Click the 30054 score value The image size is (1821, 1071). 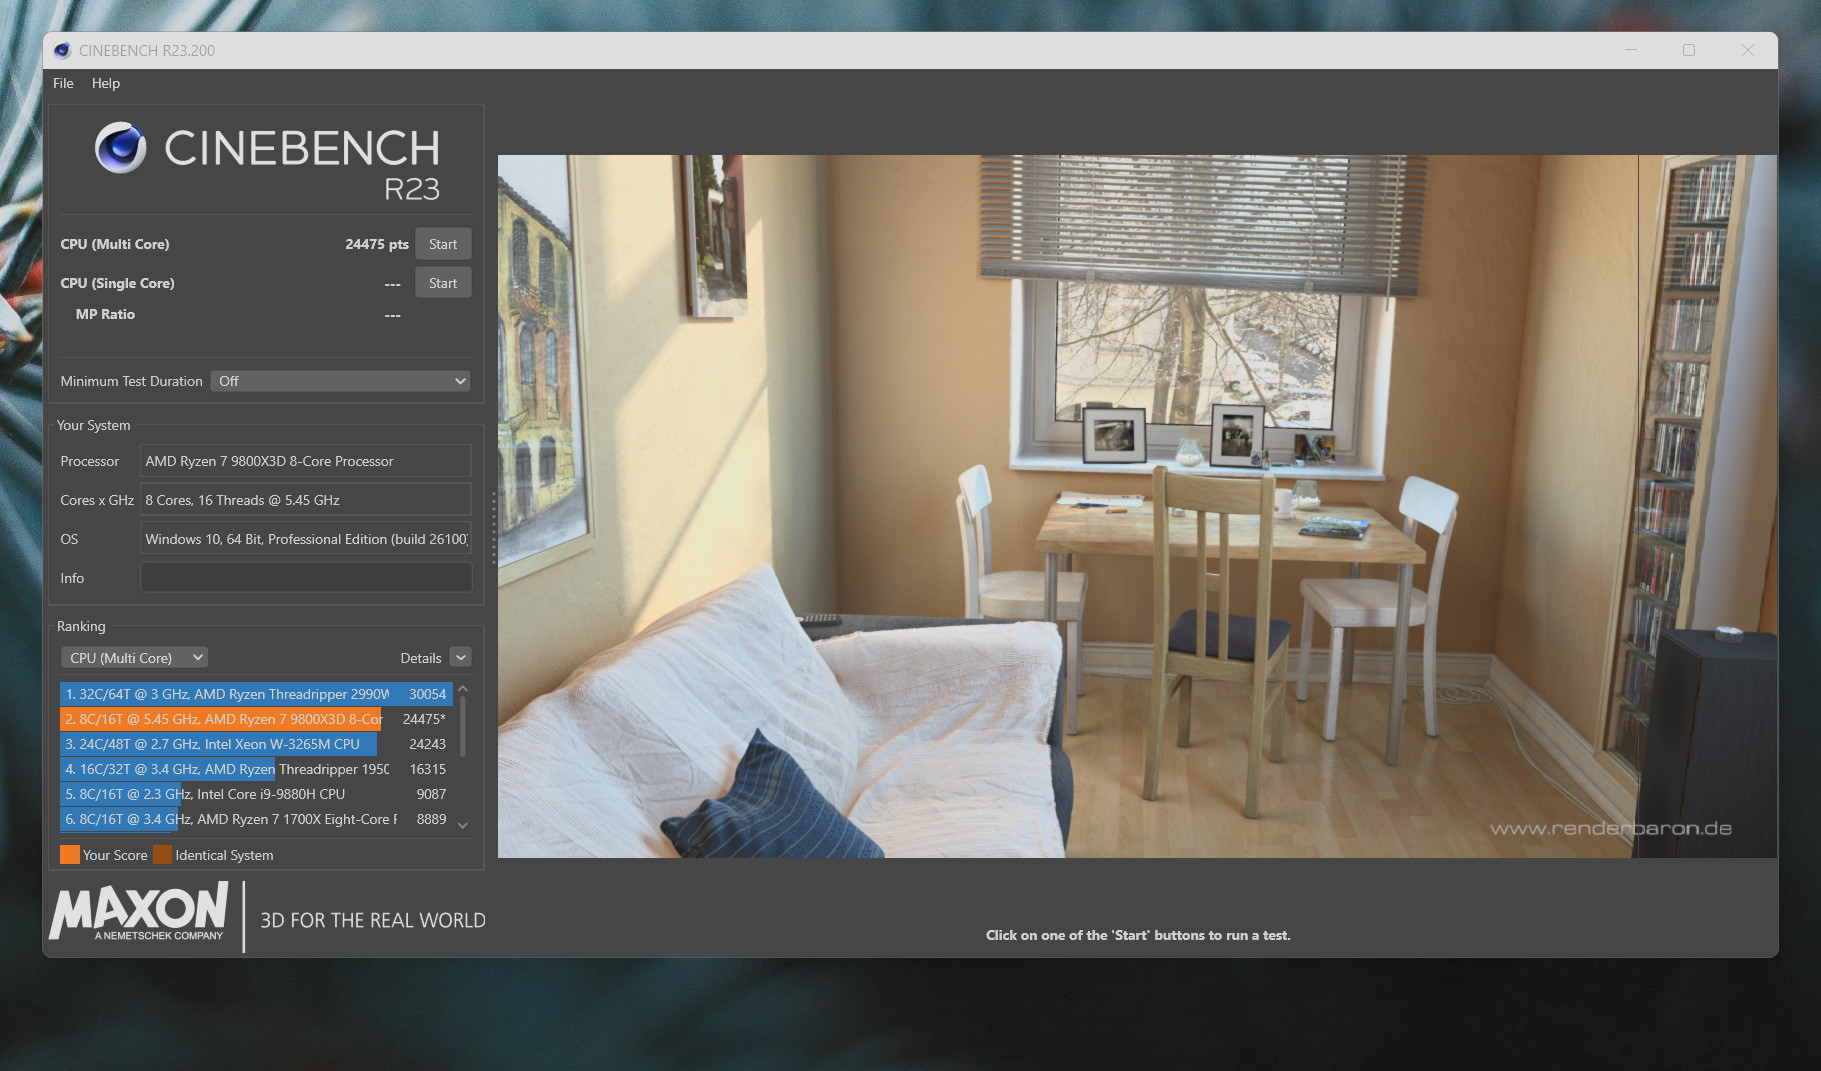[427, 694]
